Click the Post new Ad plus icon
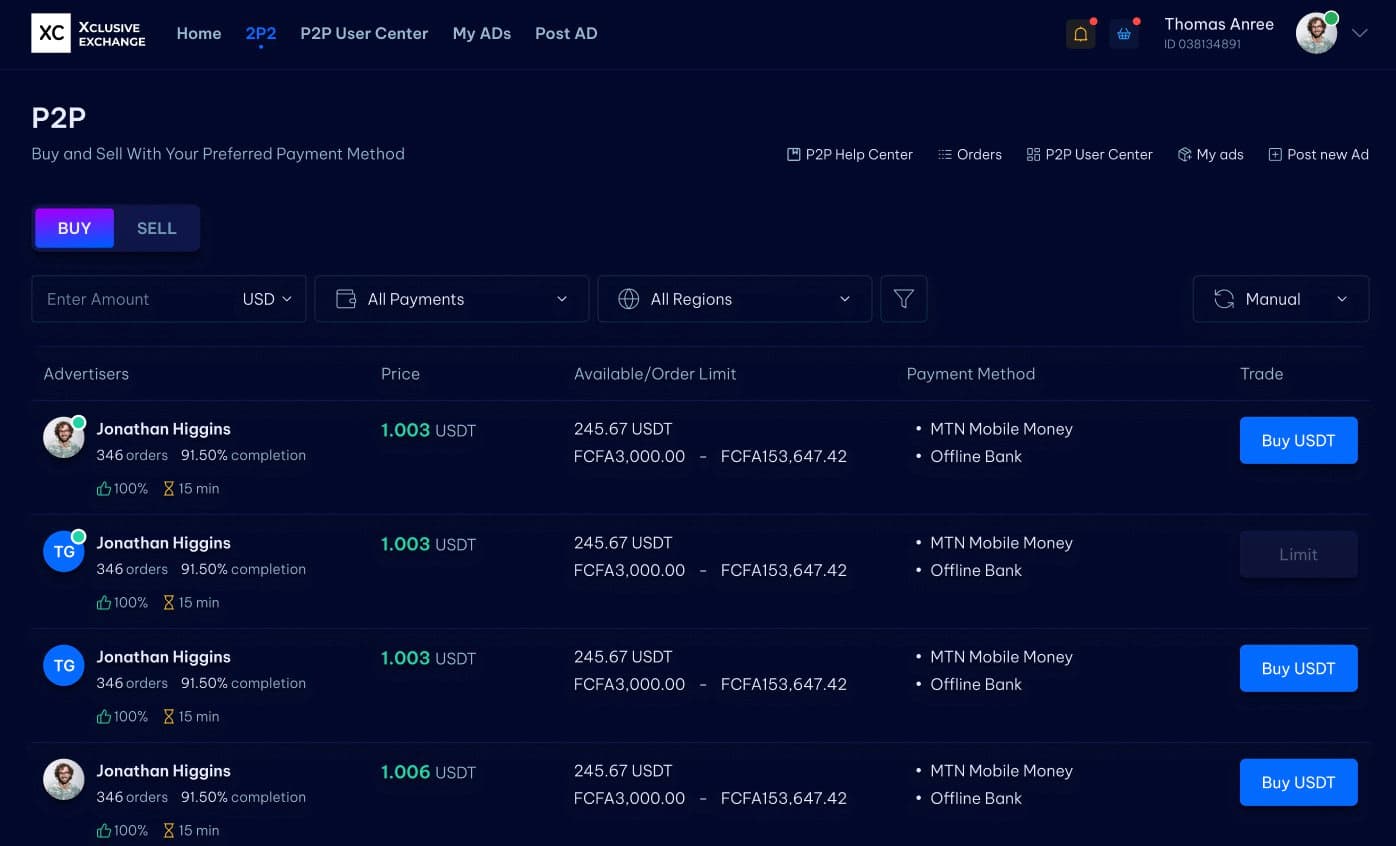The image size is (1396, 846). click(1274, 154)
